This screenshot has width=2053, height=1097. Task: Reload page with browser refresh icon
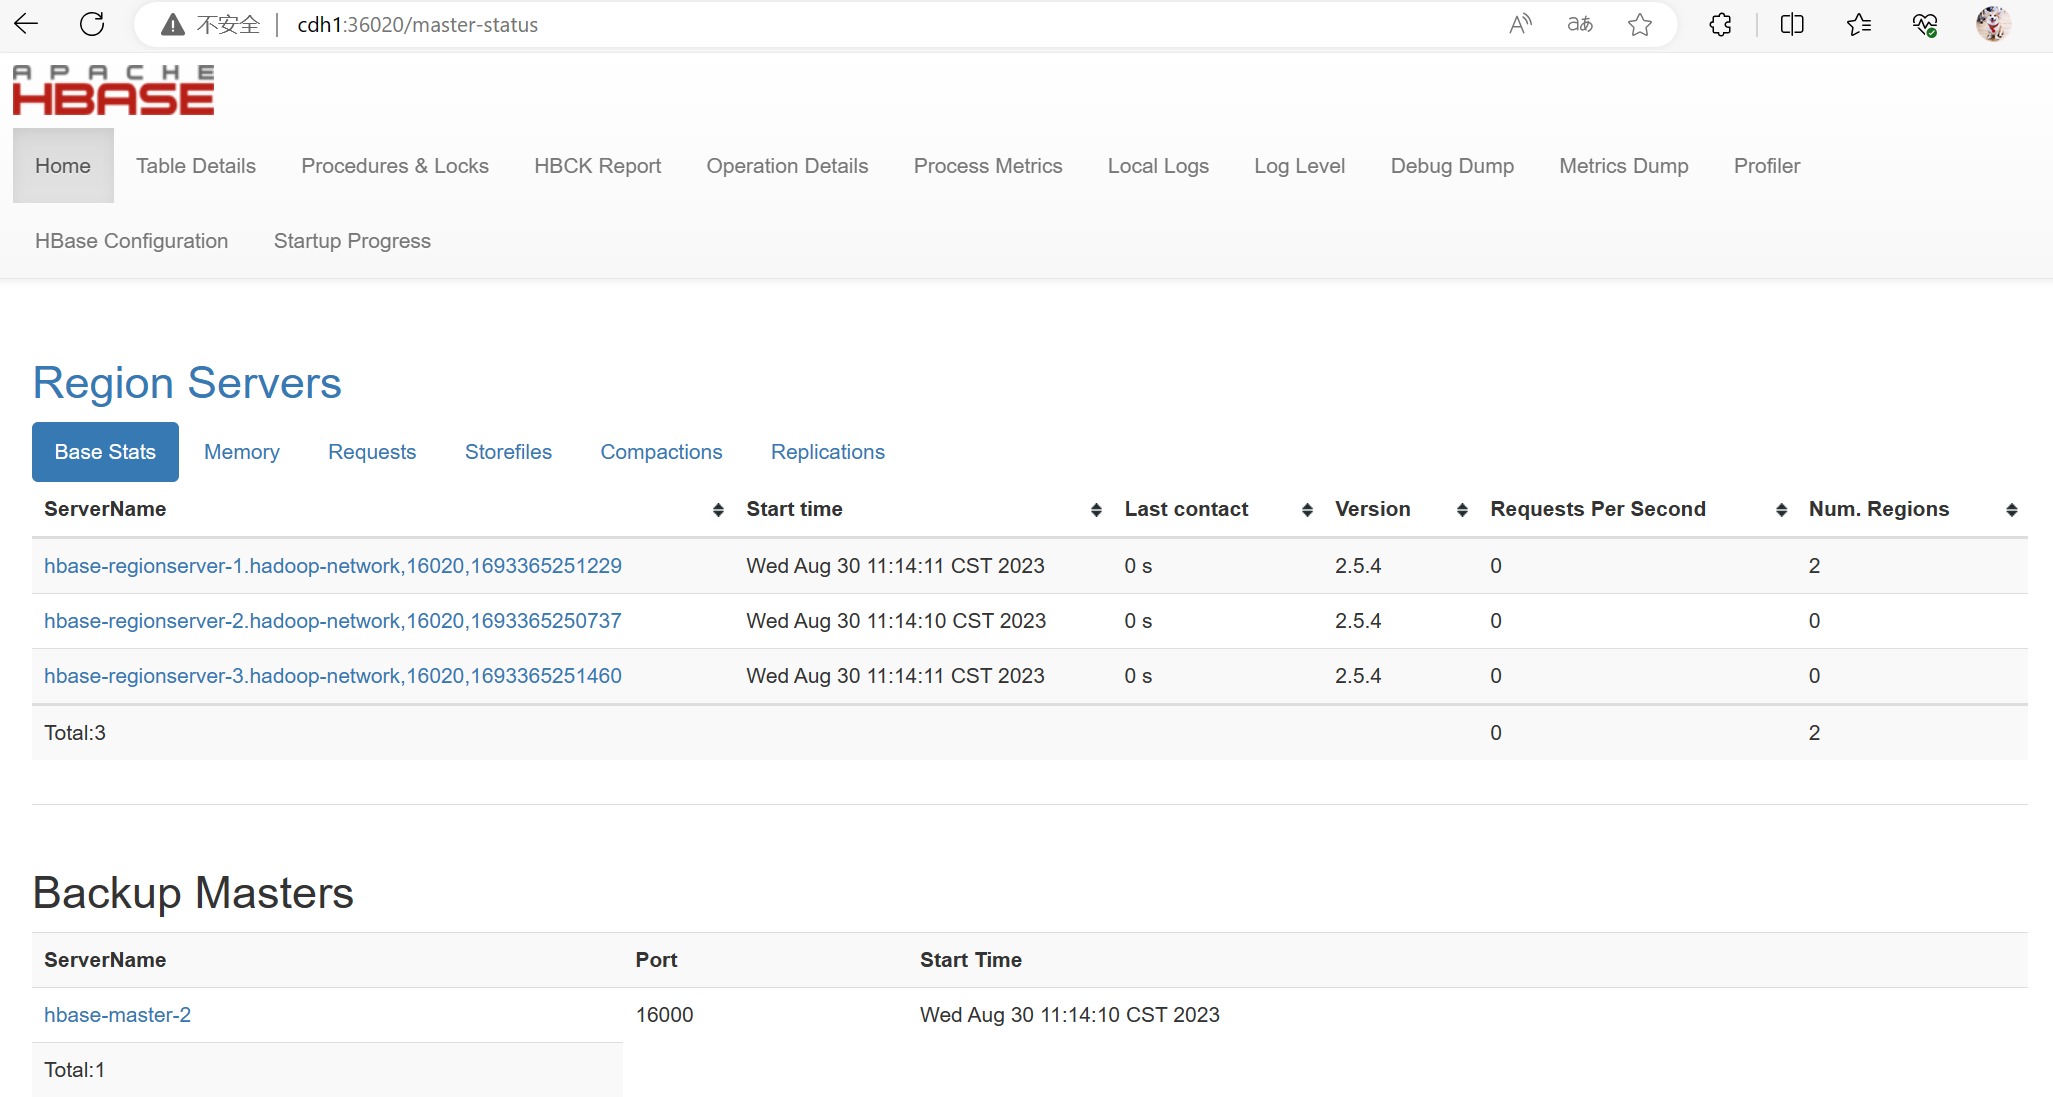click(x=92, y=24)
